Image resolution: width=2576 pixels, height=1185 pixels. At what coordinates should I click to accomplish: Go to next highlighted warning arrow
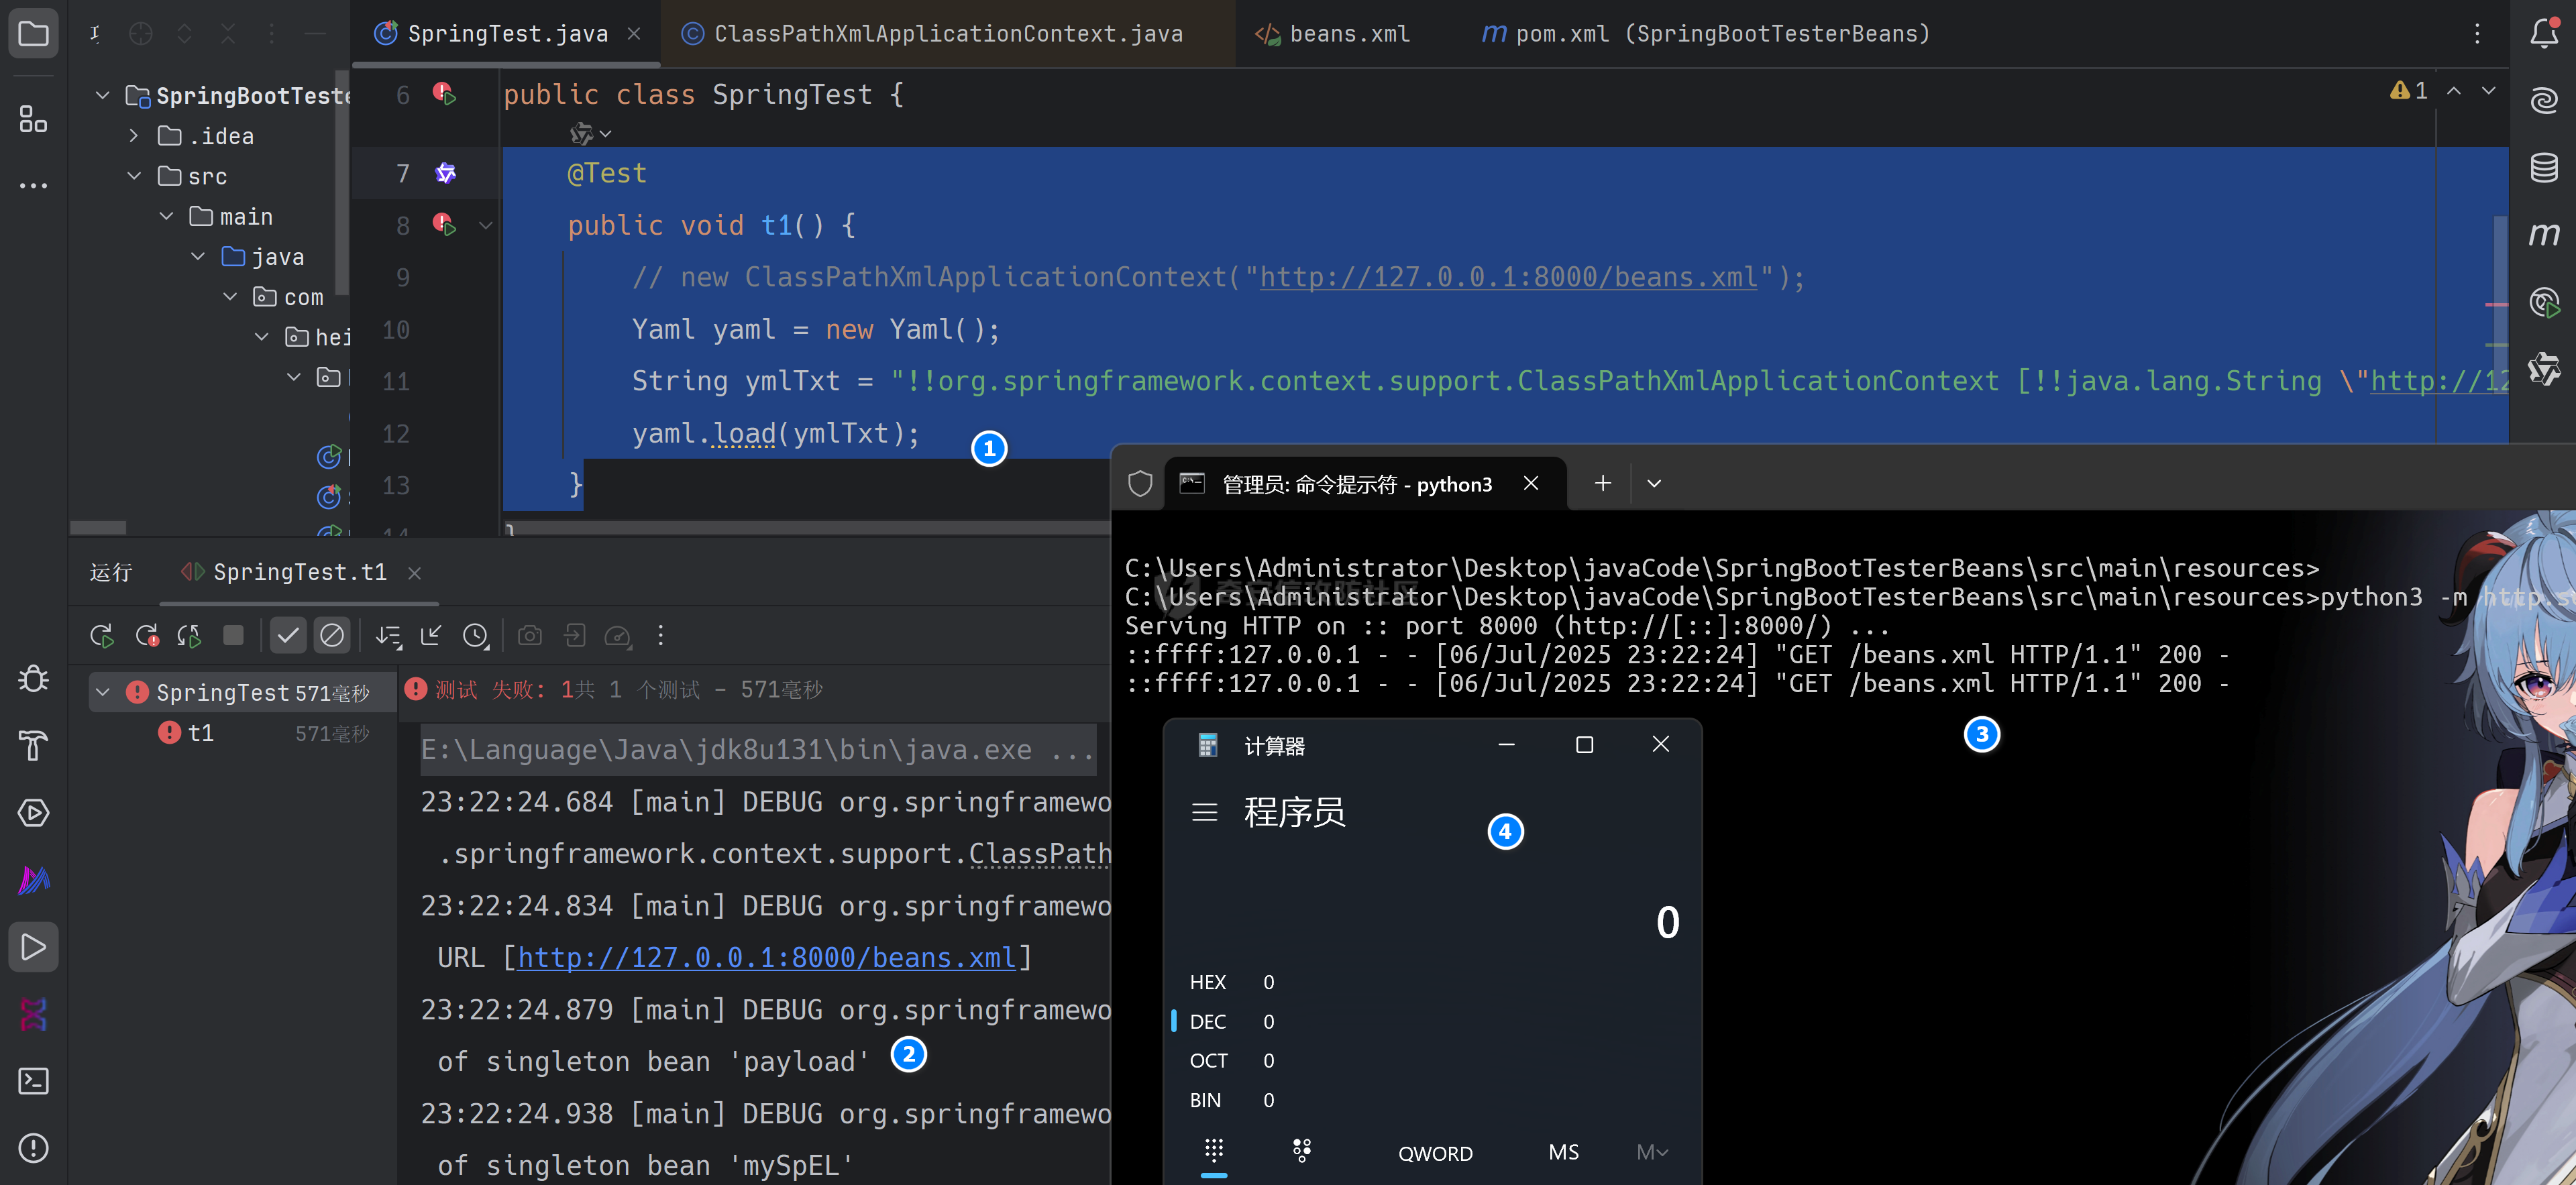[2488, 91]
